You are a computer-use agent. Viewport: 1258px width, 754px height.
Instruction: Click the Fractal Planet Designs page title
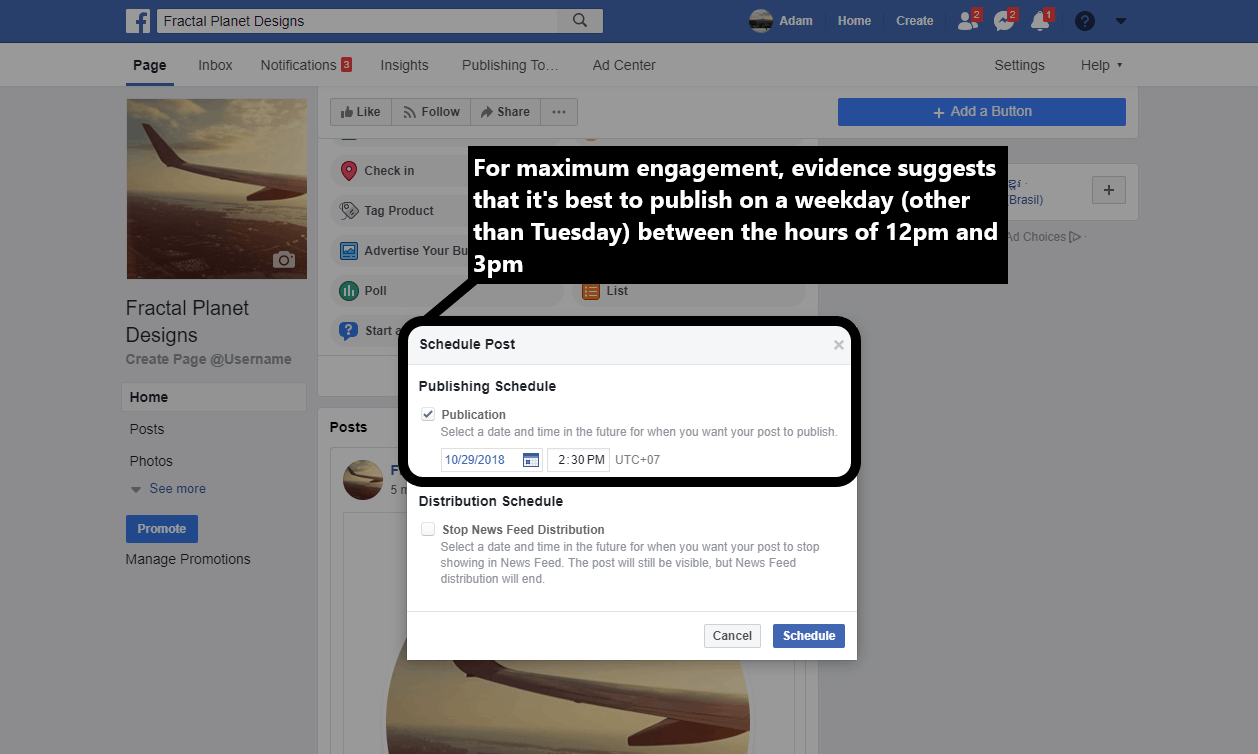click(x=188, y=322)
